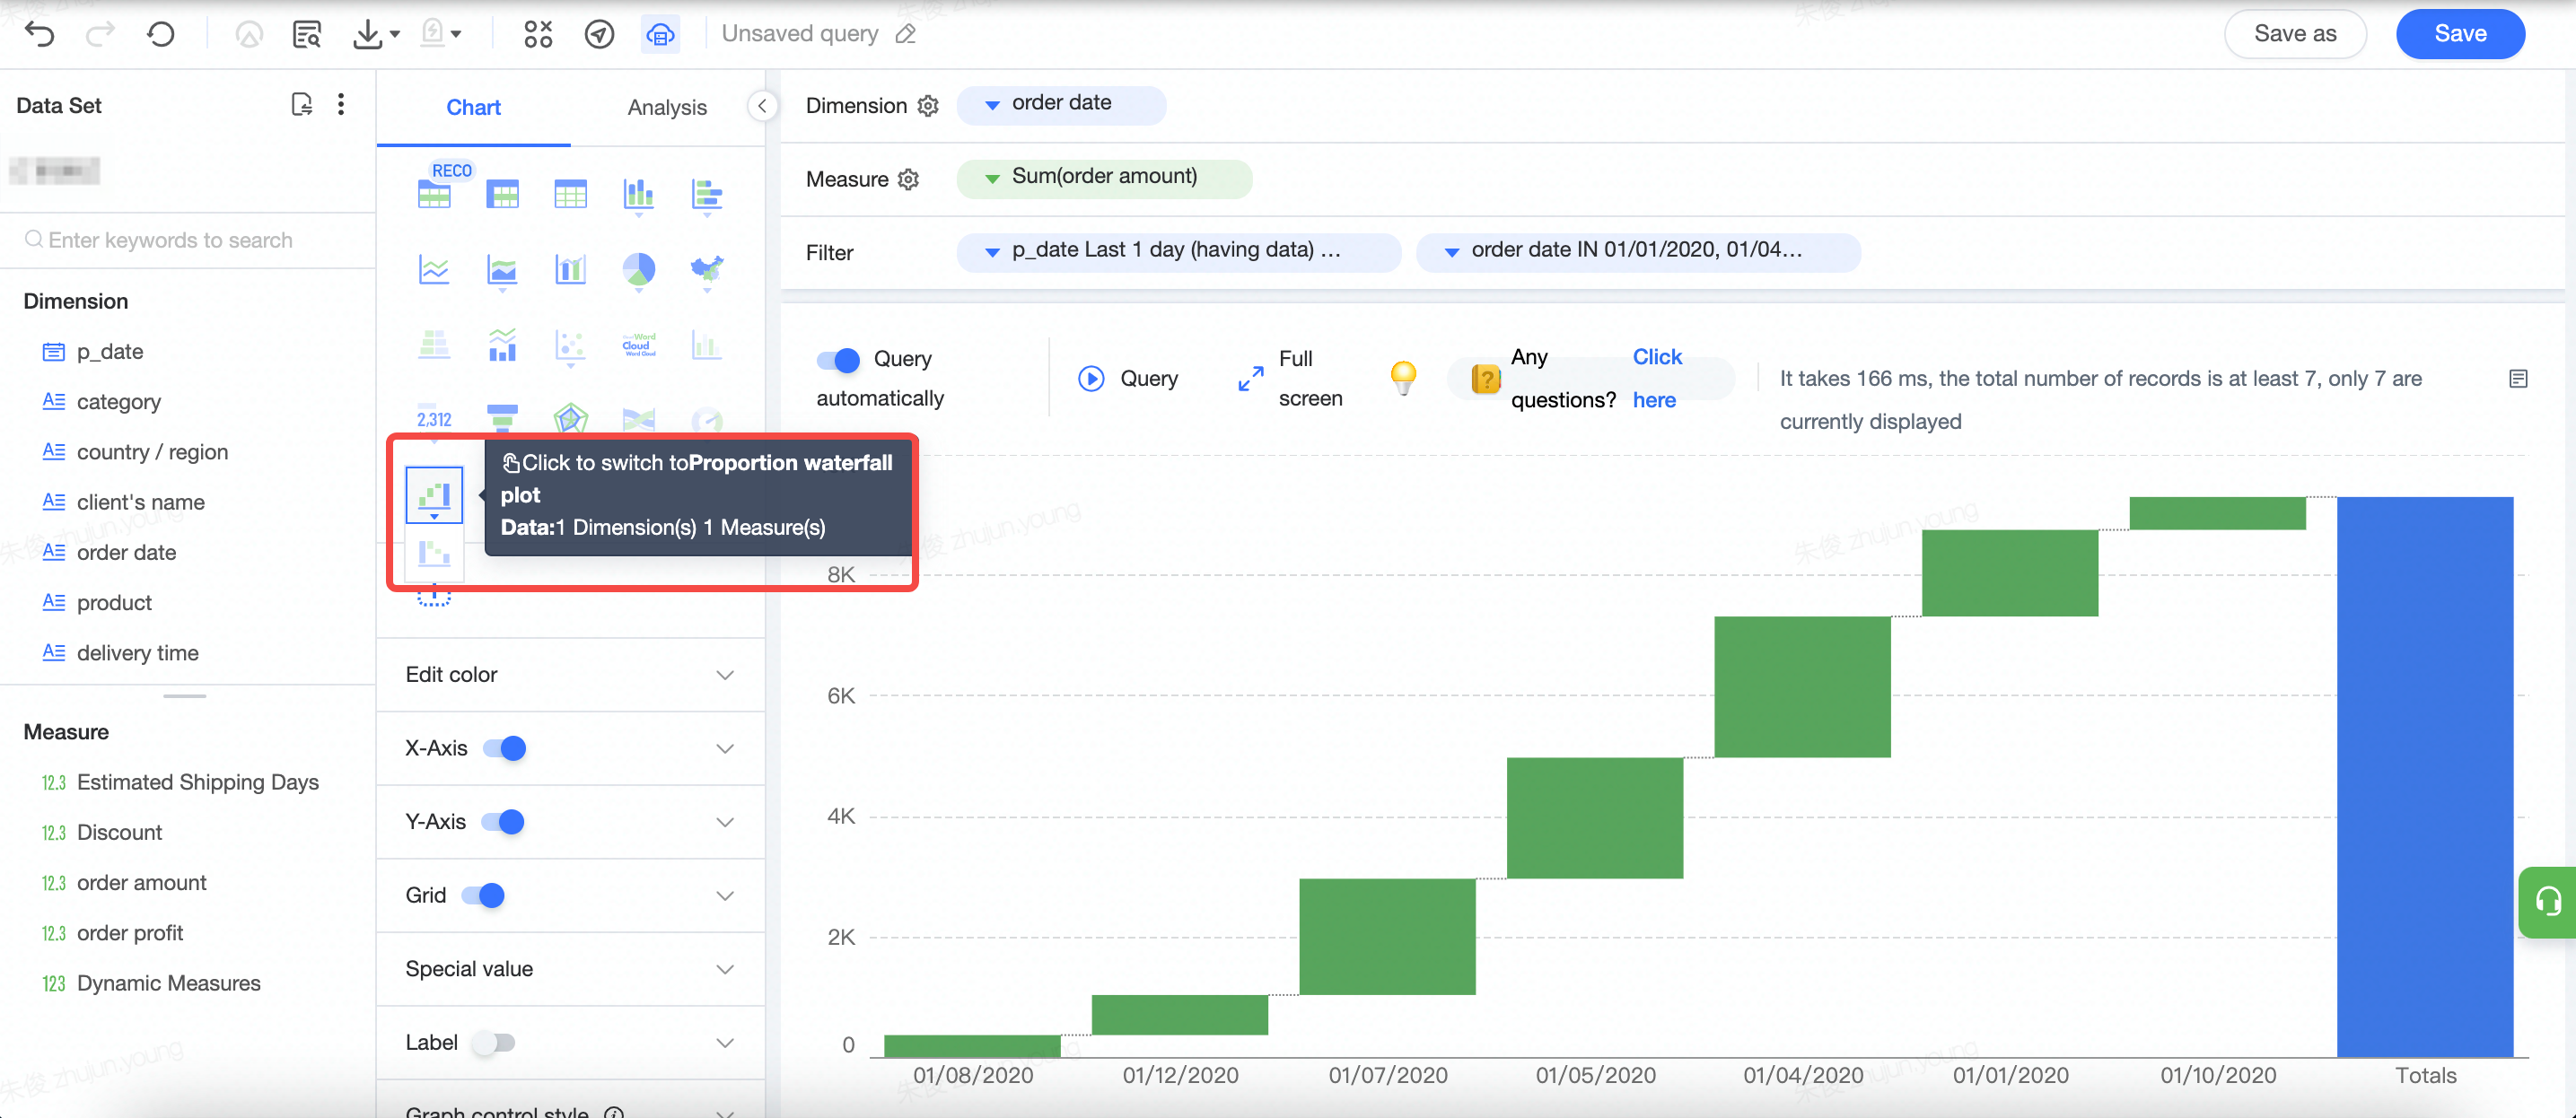Image resolution: width=2576 pixels, height=1118 pixels.
Task: Click the blue Save button
Action: [x=2460, y=34]
